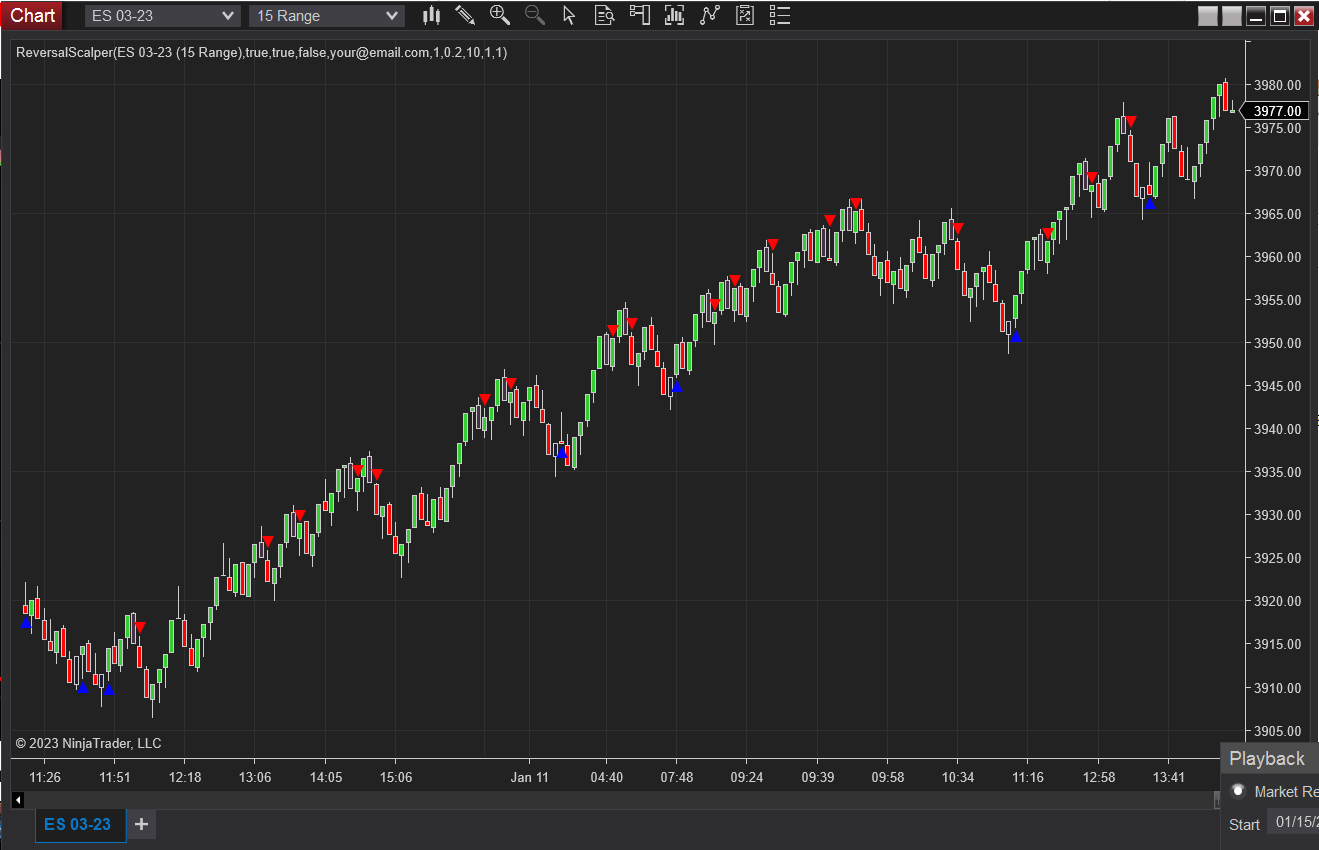Open the chart properties list icon

click(780, 15)
